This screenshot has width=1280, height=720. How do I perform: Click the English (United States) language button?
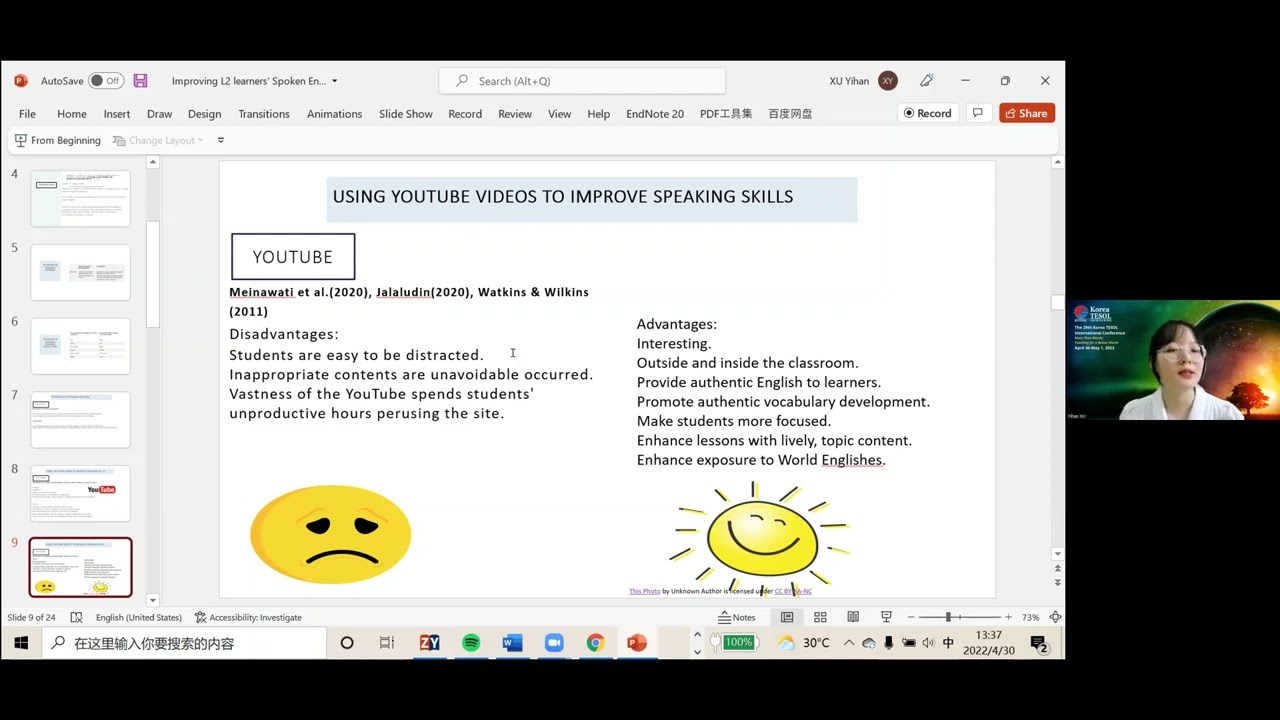coord(139,617)
